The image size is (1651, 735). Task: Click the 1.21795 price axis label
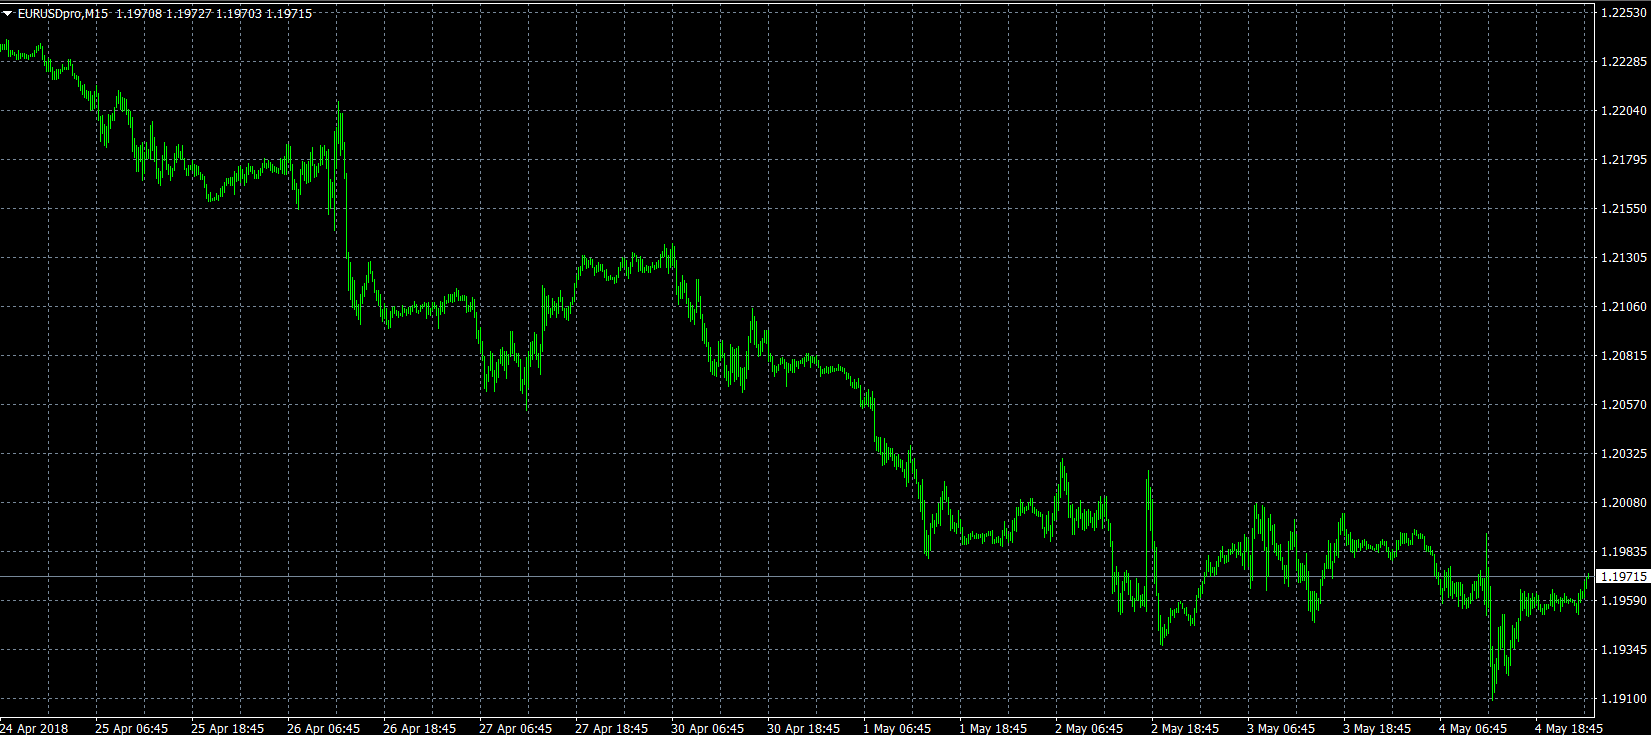[1624, 160]
